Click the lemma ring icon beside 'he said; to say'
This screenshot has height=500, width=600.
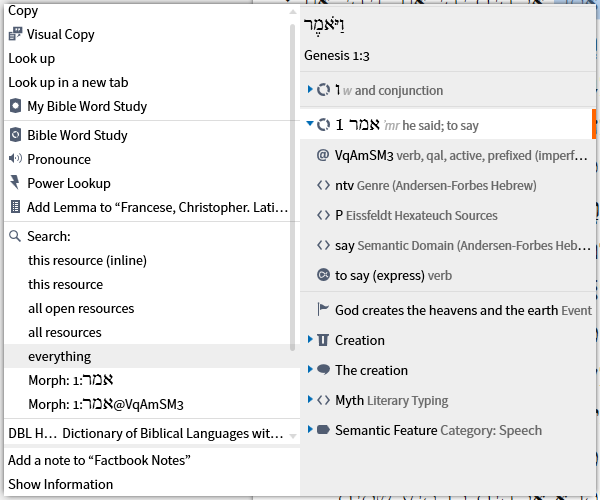pos(323,125)
